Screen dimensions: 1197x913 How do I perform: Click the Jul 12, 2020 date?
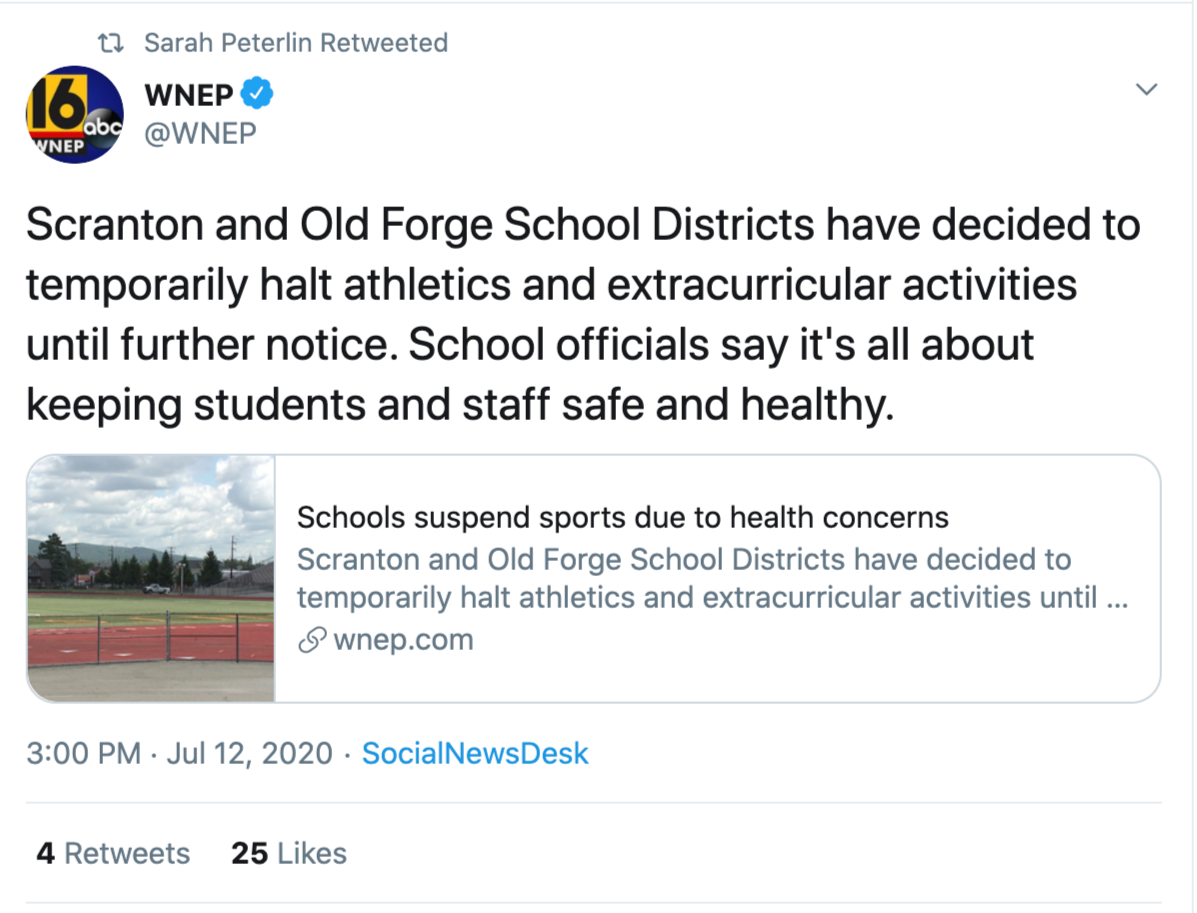pos(249,753)
